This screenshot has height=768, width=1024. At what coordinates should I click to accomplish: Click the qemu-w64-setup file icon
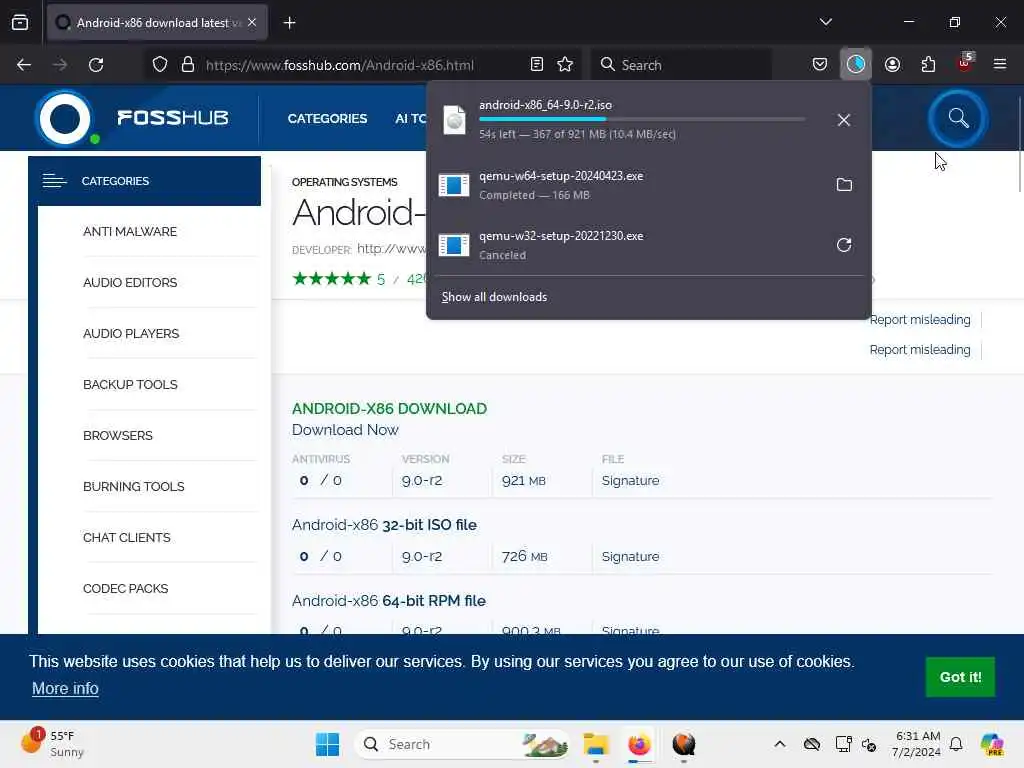click(454, 185)
